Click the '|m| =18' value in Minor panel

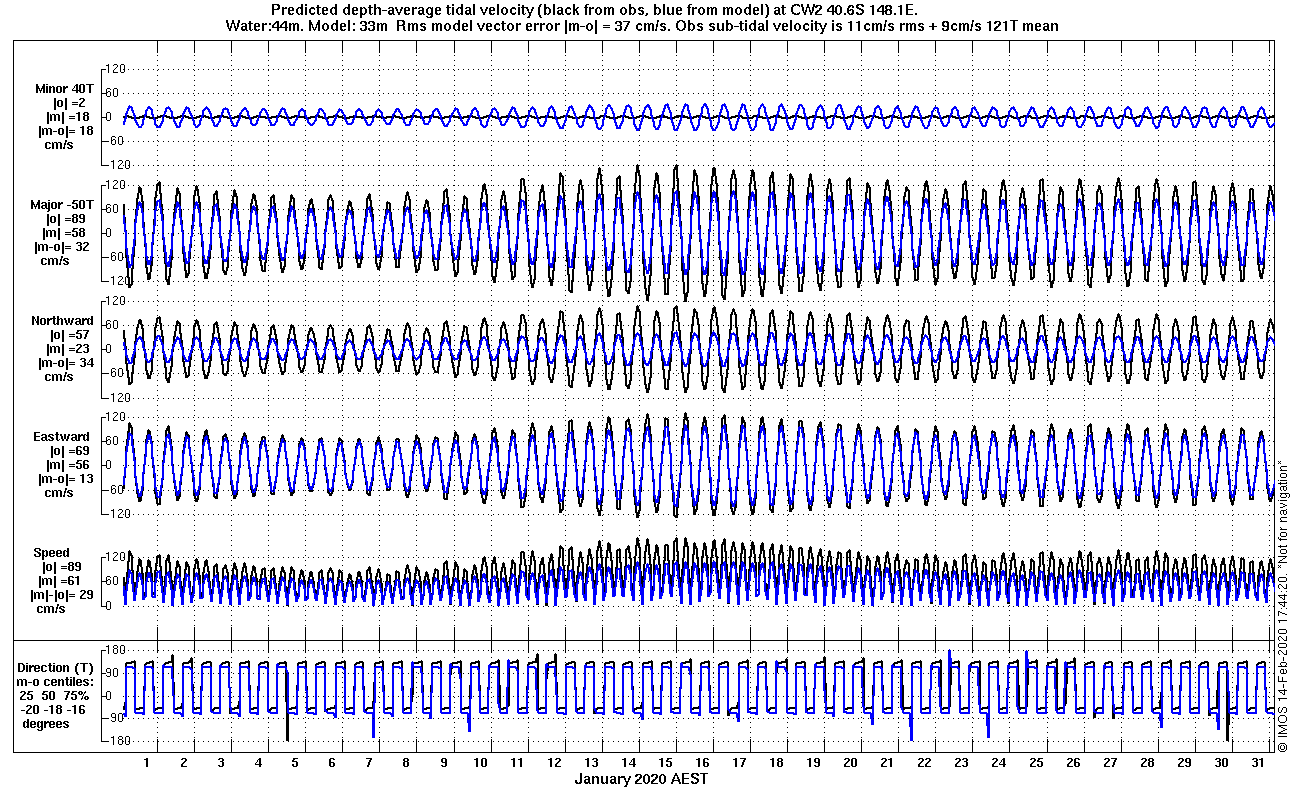point(68,117)
